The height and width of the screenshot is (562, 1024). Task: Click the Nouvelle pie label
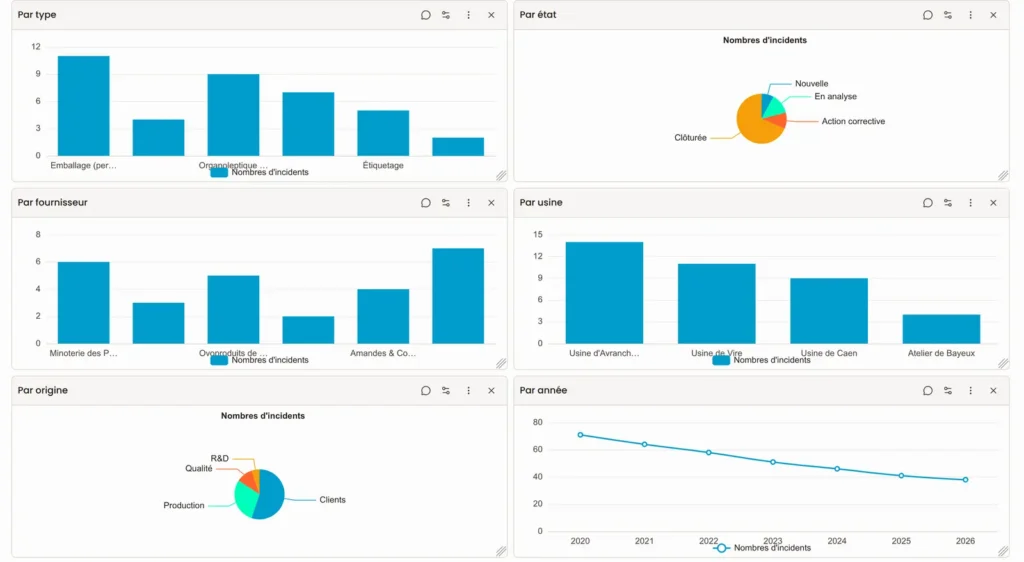coord(811,84)
